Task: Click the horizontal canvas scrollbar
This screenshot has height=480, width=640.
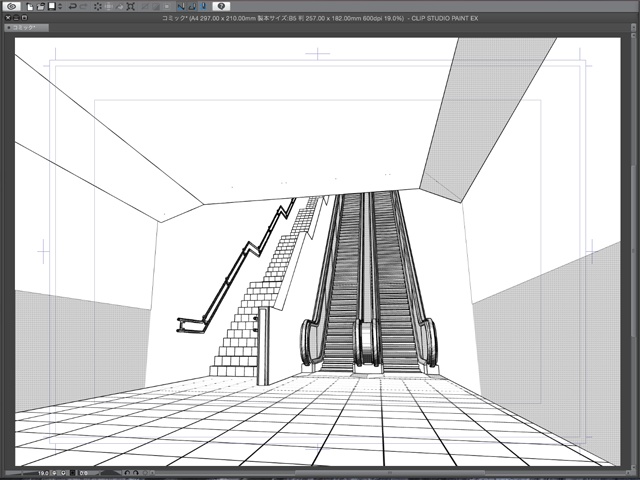Action: 388,473
